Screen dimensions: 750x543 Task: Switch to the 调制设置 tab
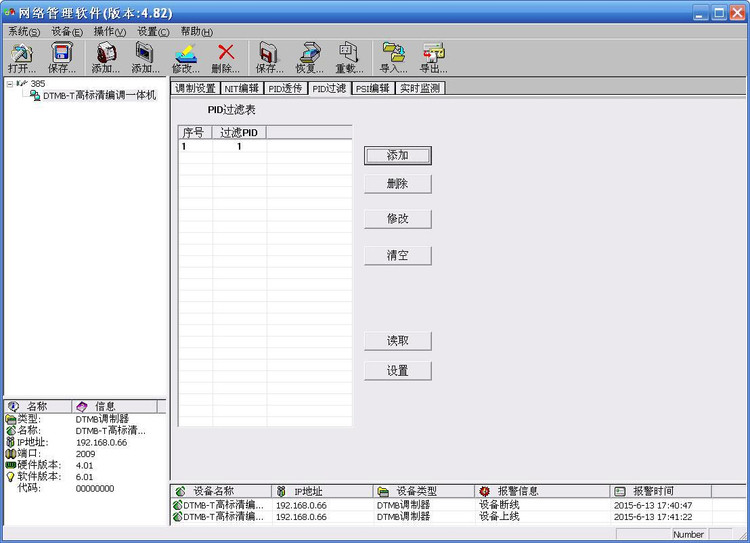click(195, 88)
